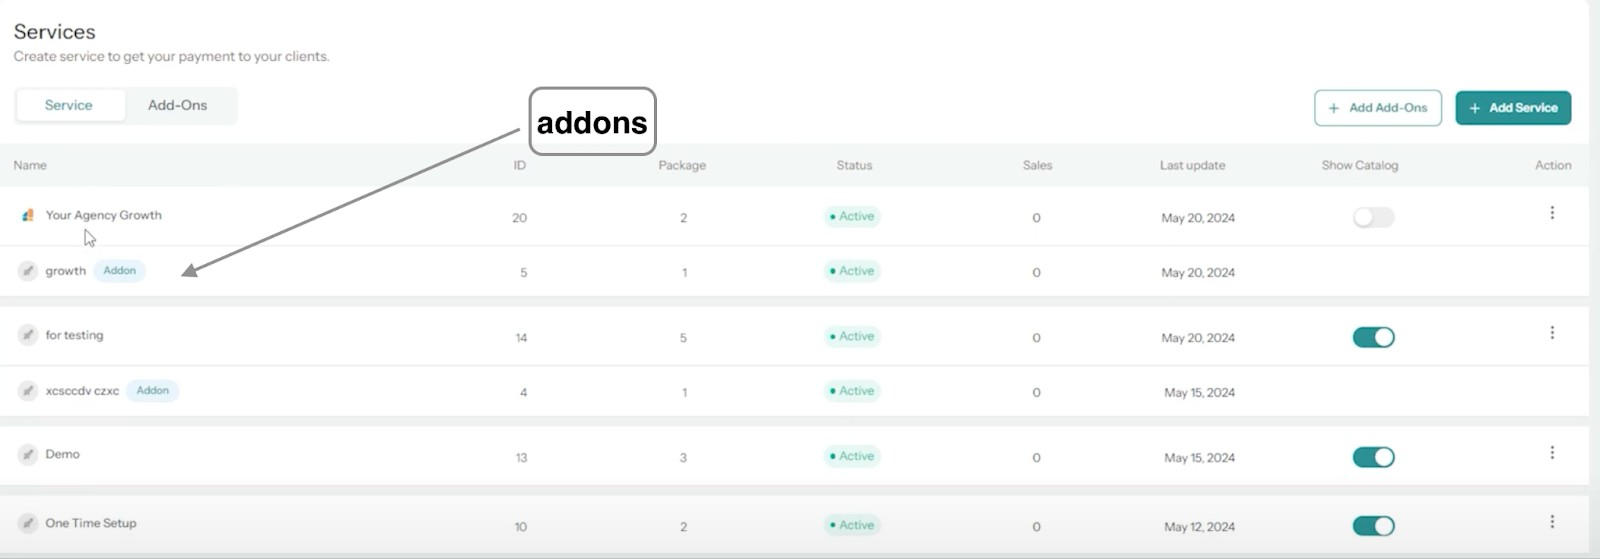Open the three-dot action menu for Demo
Viewport: 1600px width, 559px height.
pyautogui.click(x=1552, y=453)
